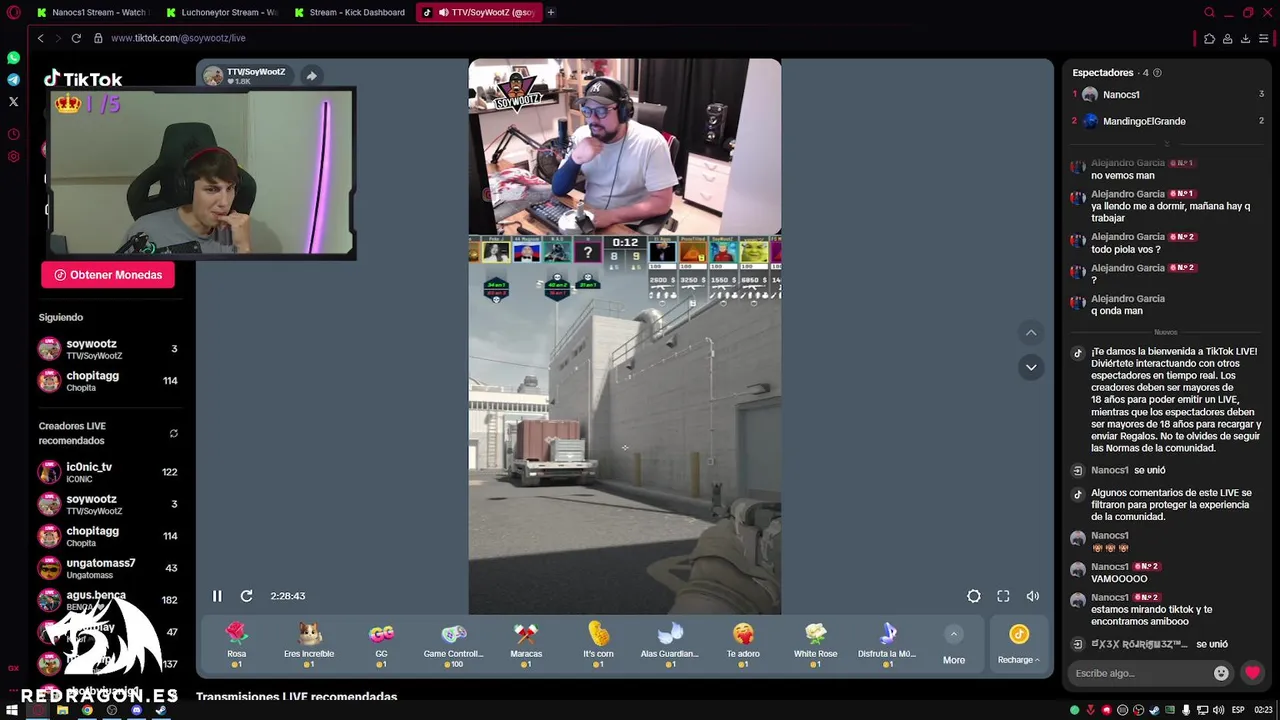
Task: Open browser easy setup menu
Action: tap(1264, 38)
